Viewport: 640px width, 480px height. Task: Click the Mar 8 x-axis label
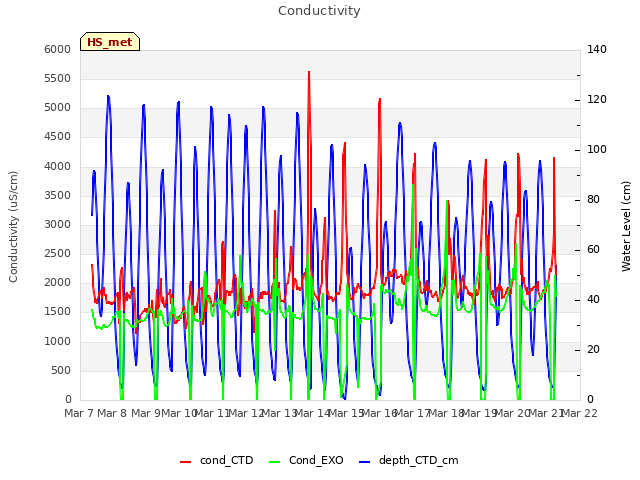pos(112,413)
